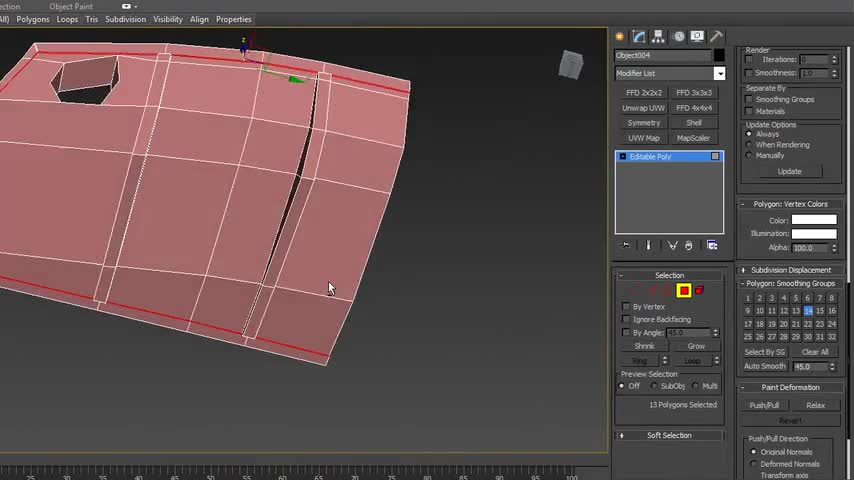This screenshot has width=854, height=480.
Task: Click the Pin Stack icon
Action: point(625,245)
